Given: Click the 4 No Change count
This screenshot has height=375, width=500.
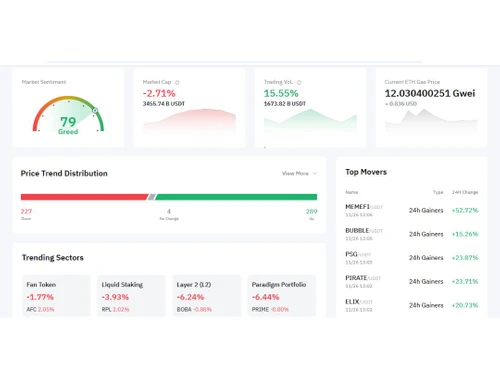Looking at the screenshot, I should click(169, 212).
